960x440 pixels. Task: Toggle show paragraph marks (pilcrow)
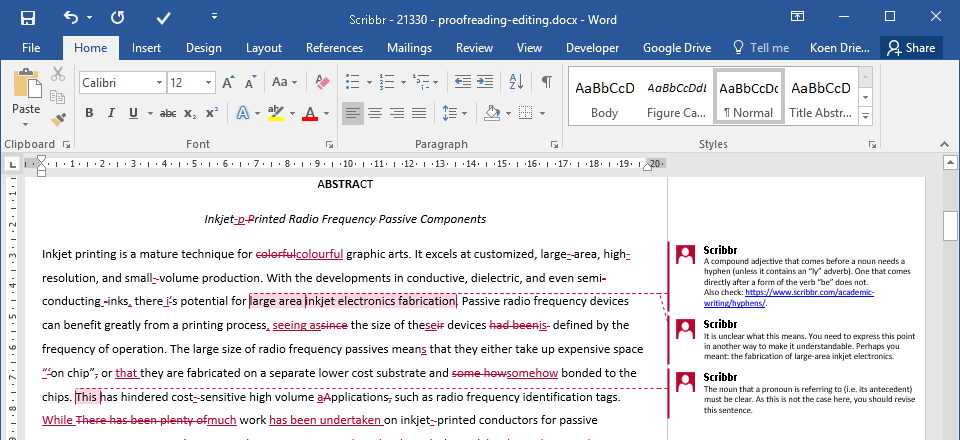pos(546,83)
